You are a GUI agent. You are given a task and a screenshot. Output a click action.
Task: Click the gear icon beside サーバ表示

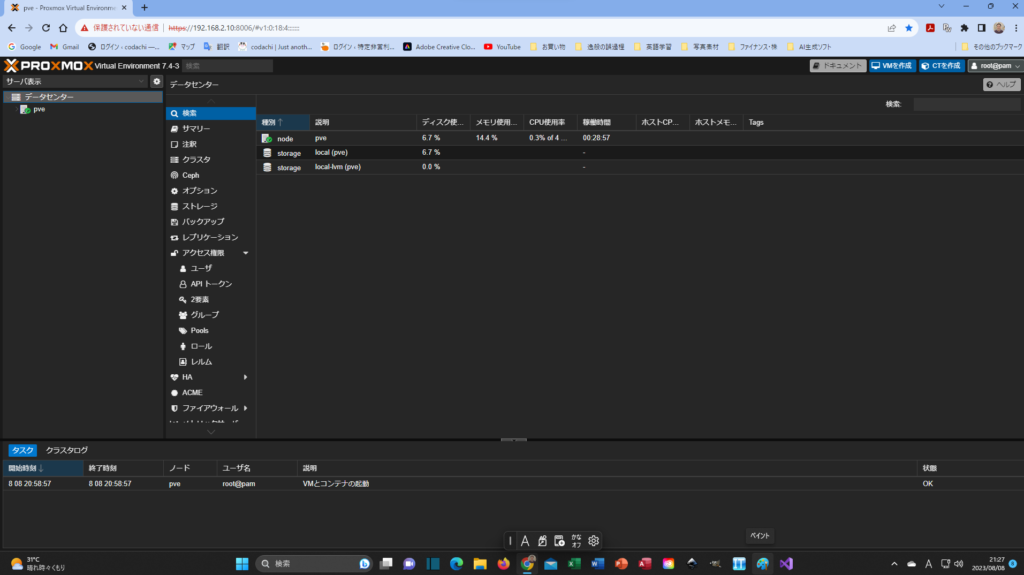(156, 81)
